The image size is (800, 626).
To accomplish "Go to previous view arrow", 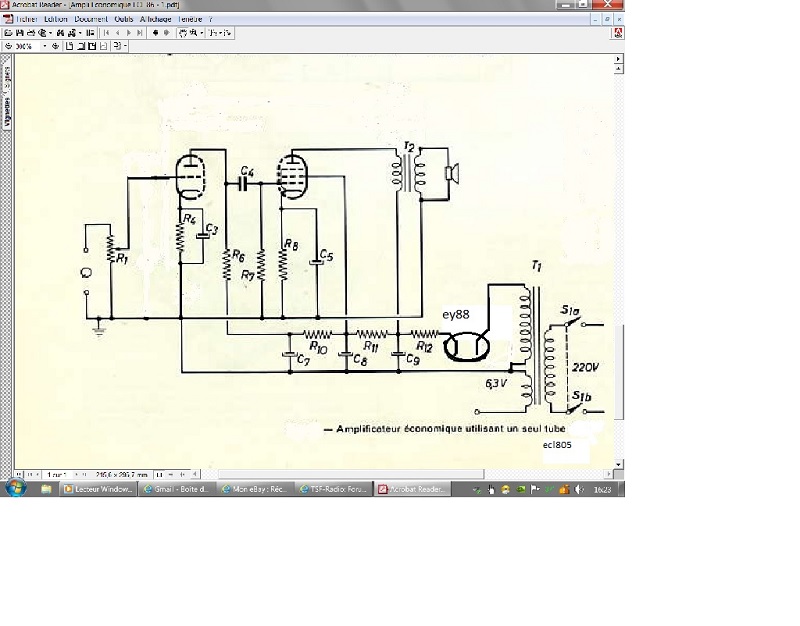I will pos(156,33).
